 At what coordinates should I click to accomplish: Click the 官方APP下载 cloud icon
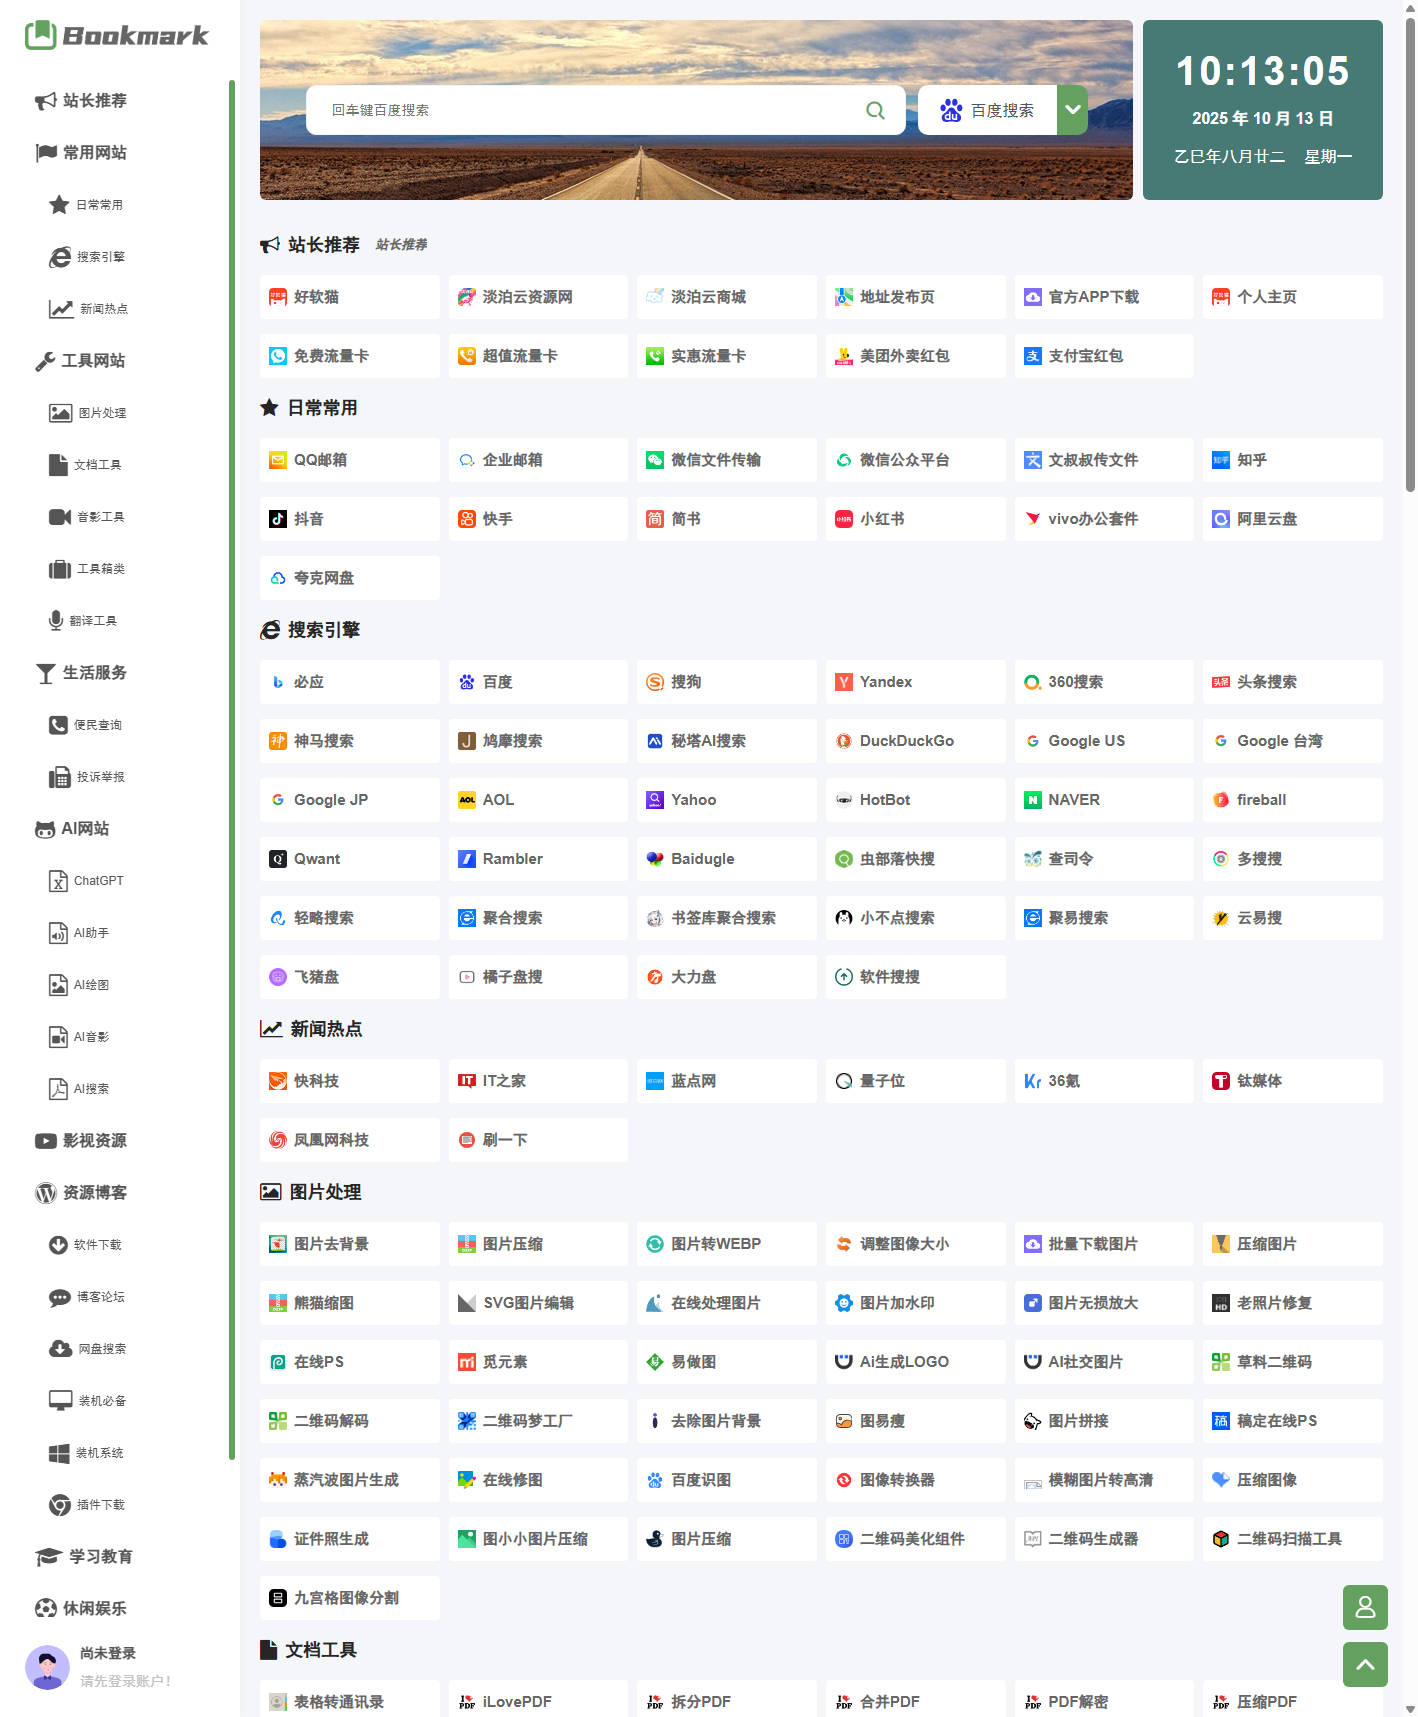[1032, 297]
